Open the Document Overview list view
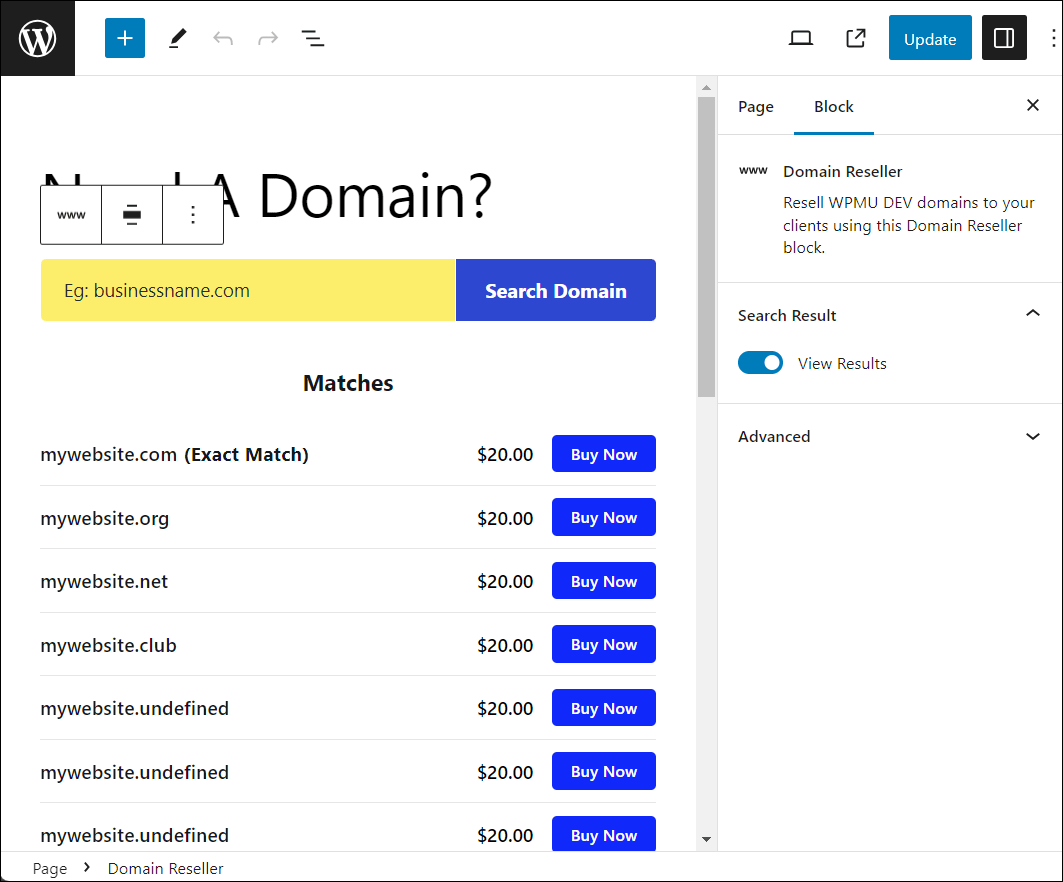 pyautogui.click(x=313, y=37)
